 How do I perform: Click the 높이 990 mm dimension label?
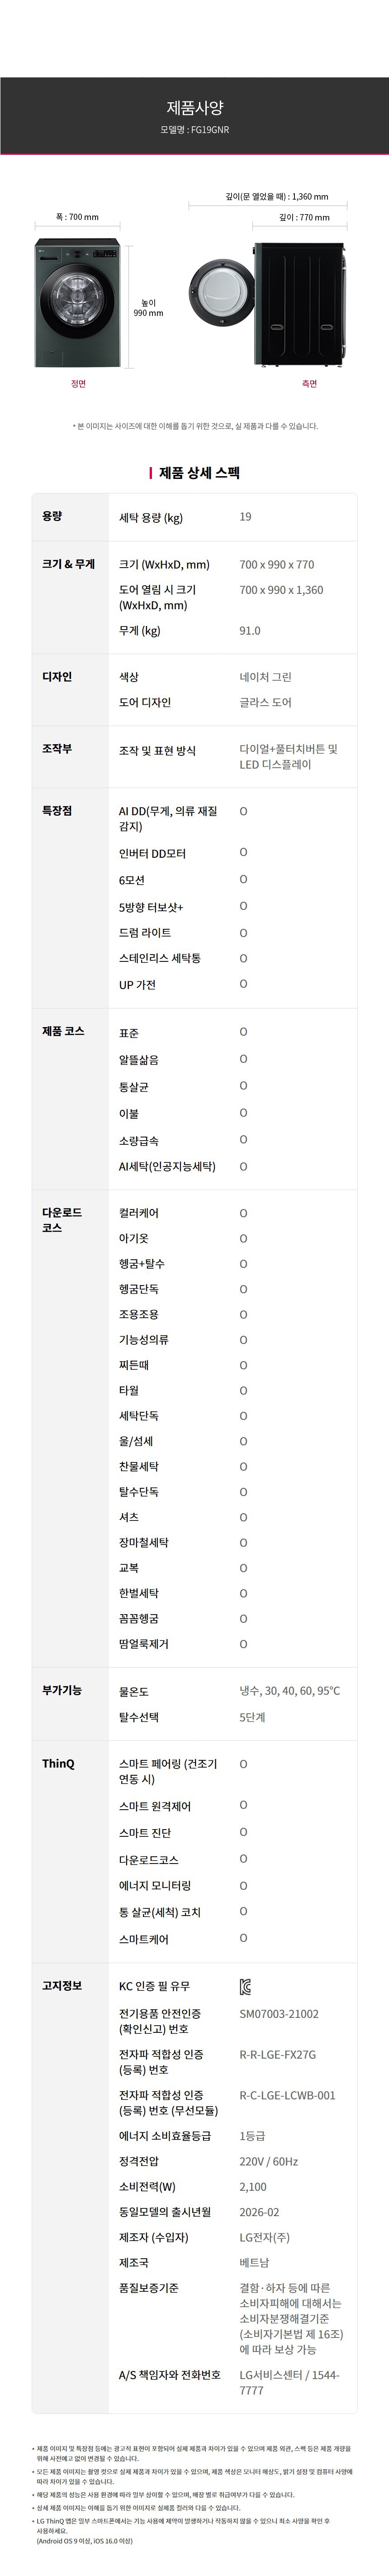(x=148, y=308)
